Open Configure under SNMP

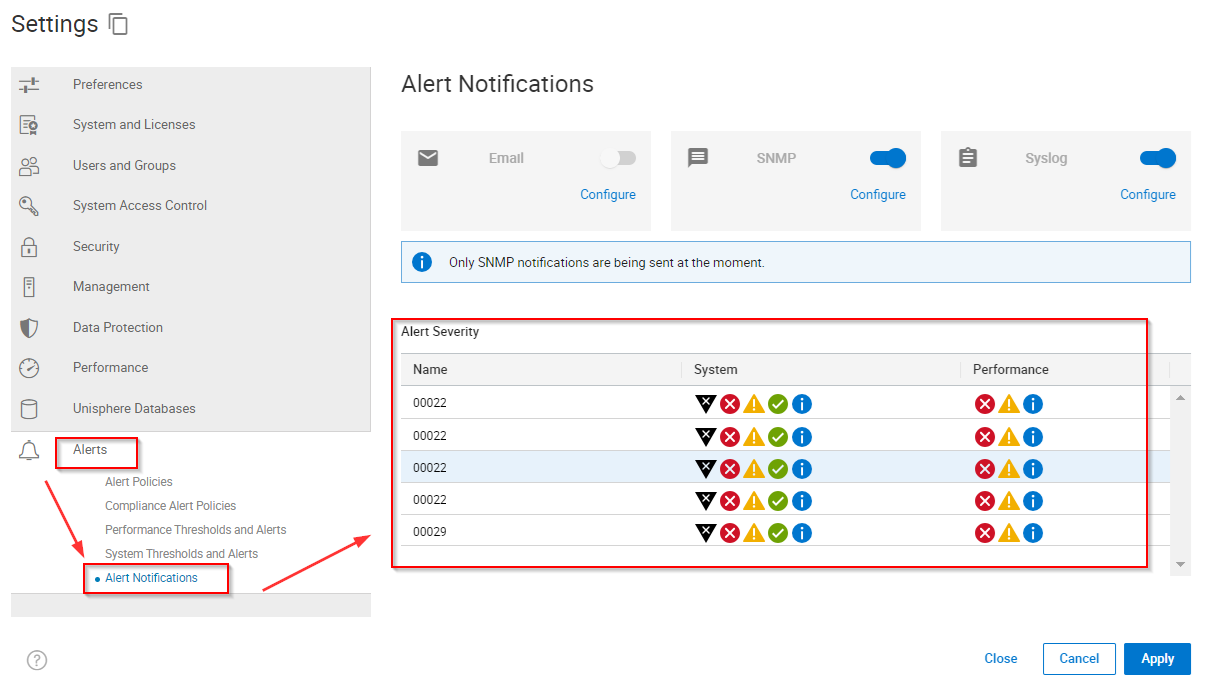[x=877, y=194]
